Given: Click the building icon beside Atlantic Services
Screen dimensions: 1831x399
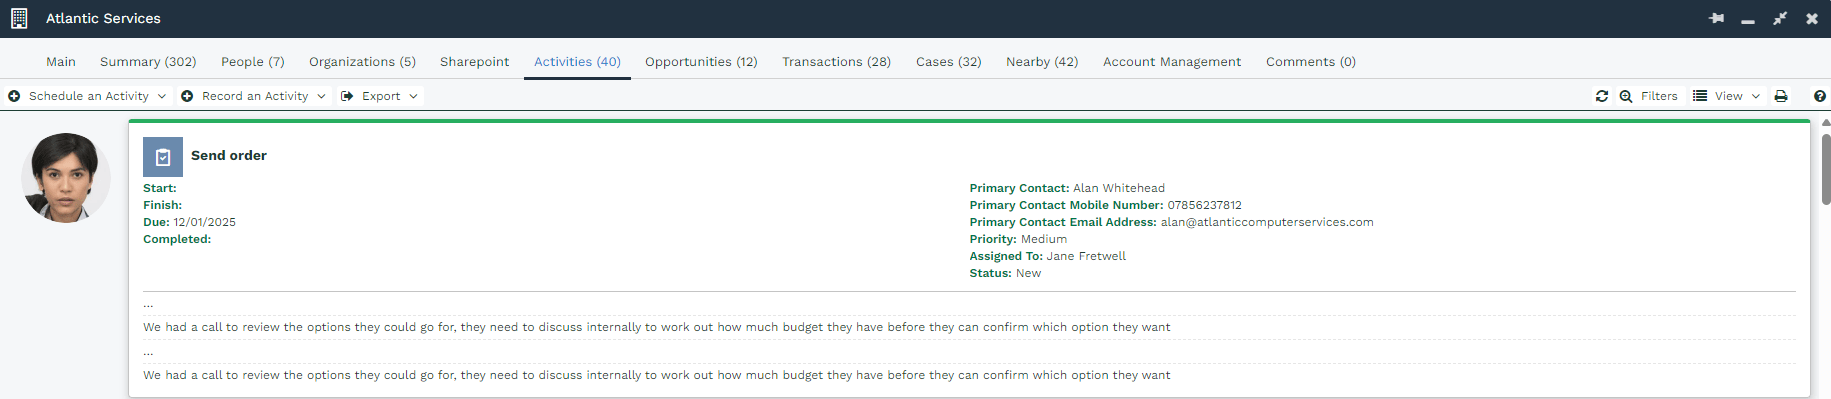Looking at the screenshot, I should [x=19, y=18].
